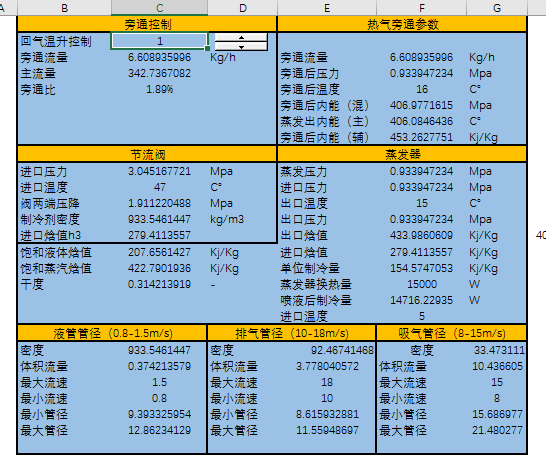Viewport: 546px width, 470px height.
Task: Click the 吸气管径 (8-15m/s) header
Action: pyautogui.click(x=452, y=333)
